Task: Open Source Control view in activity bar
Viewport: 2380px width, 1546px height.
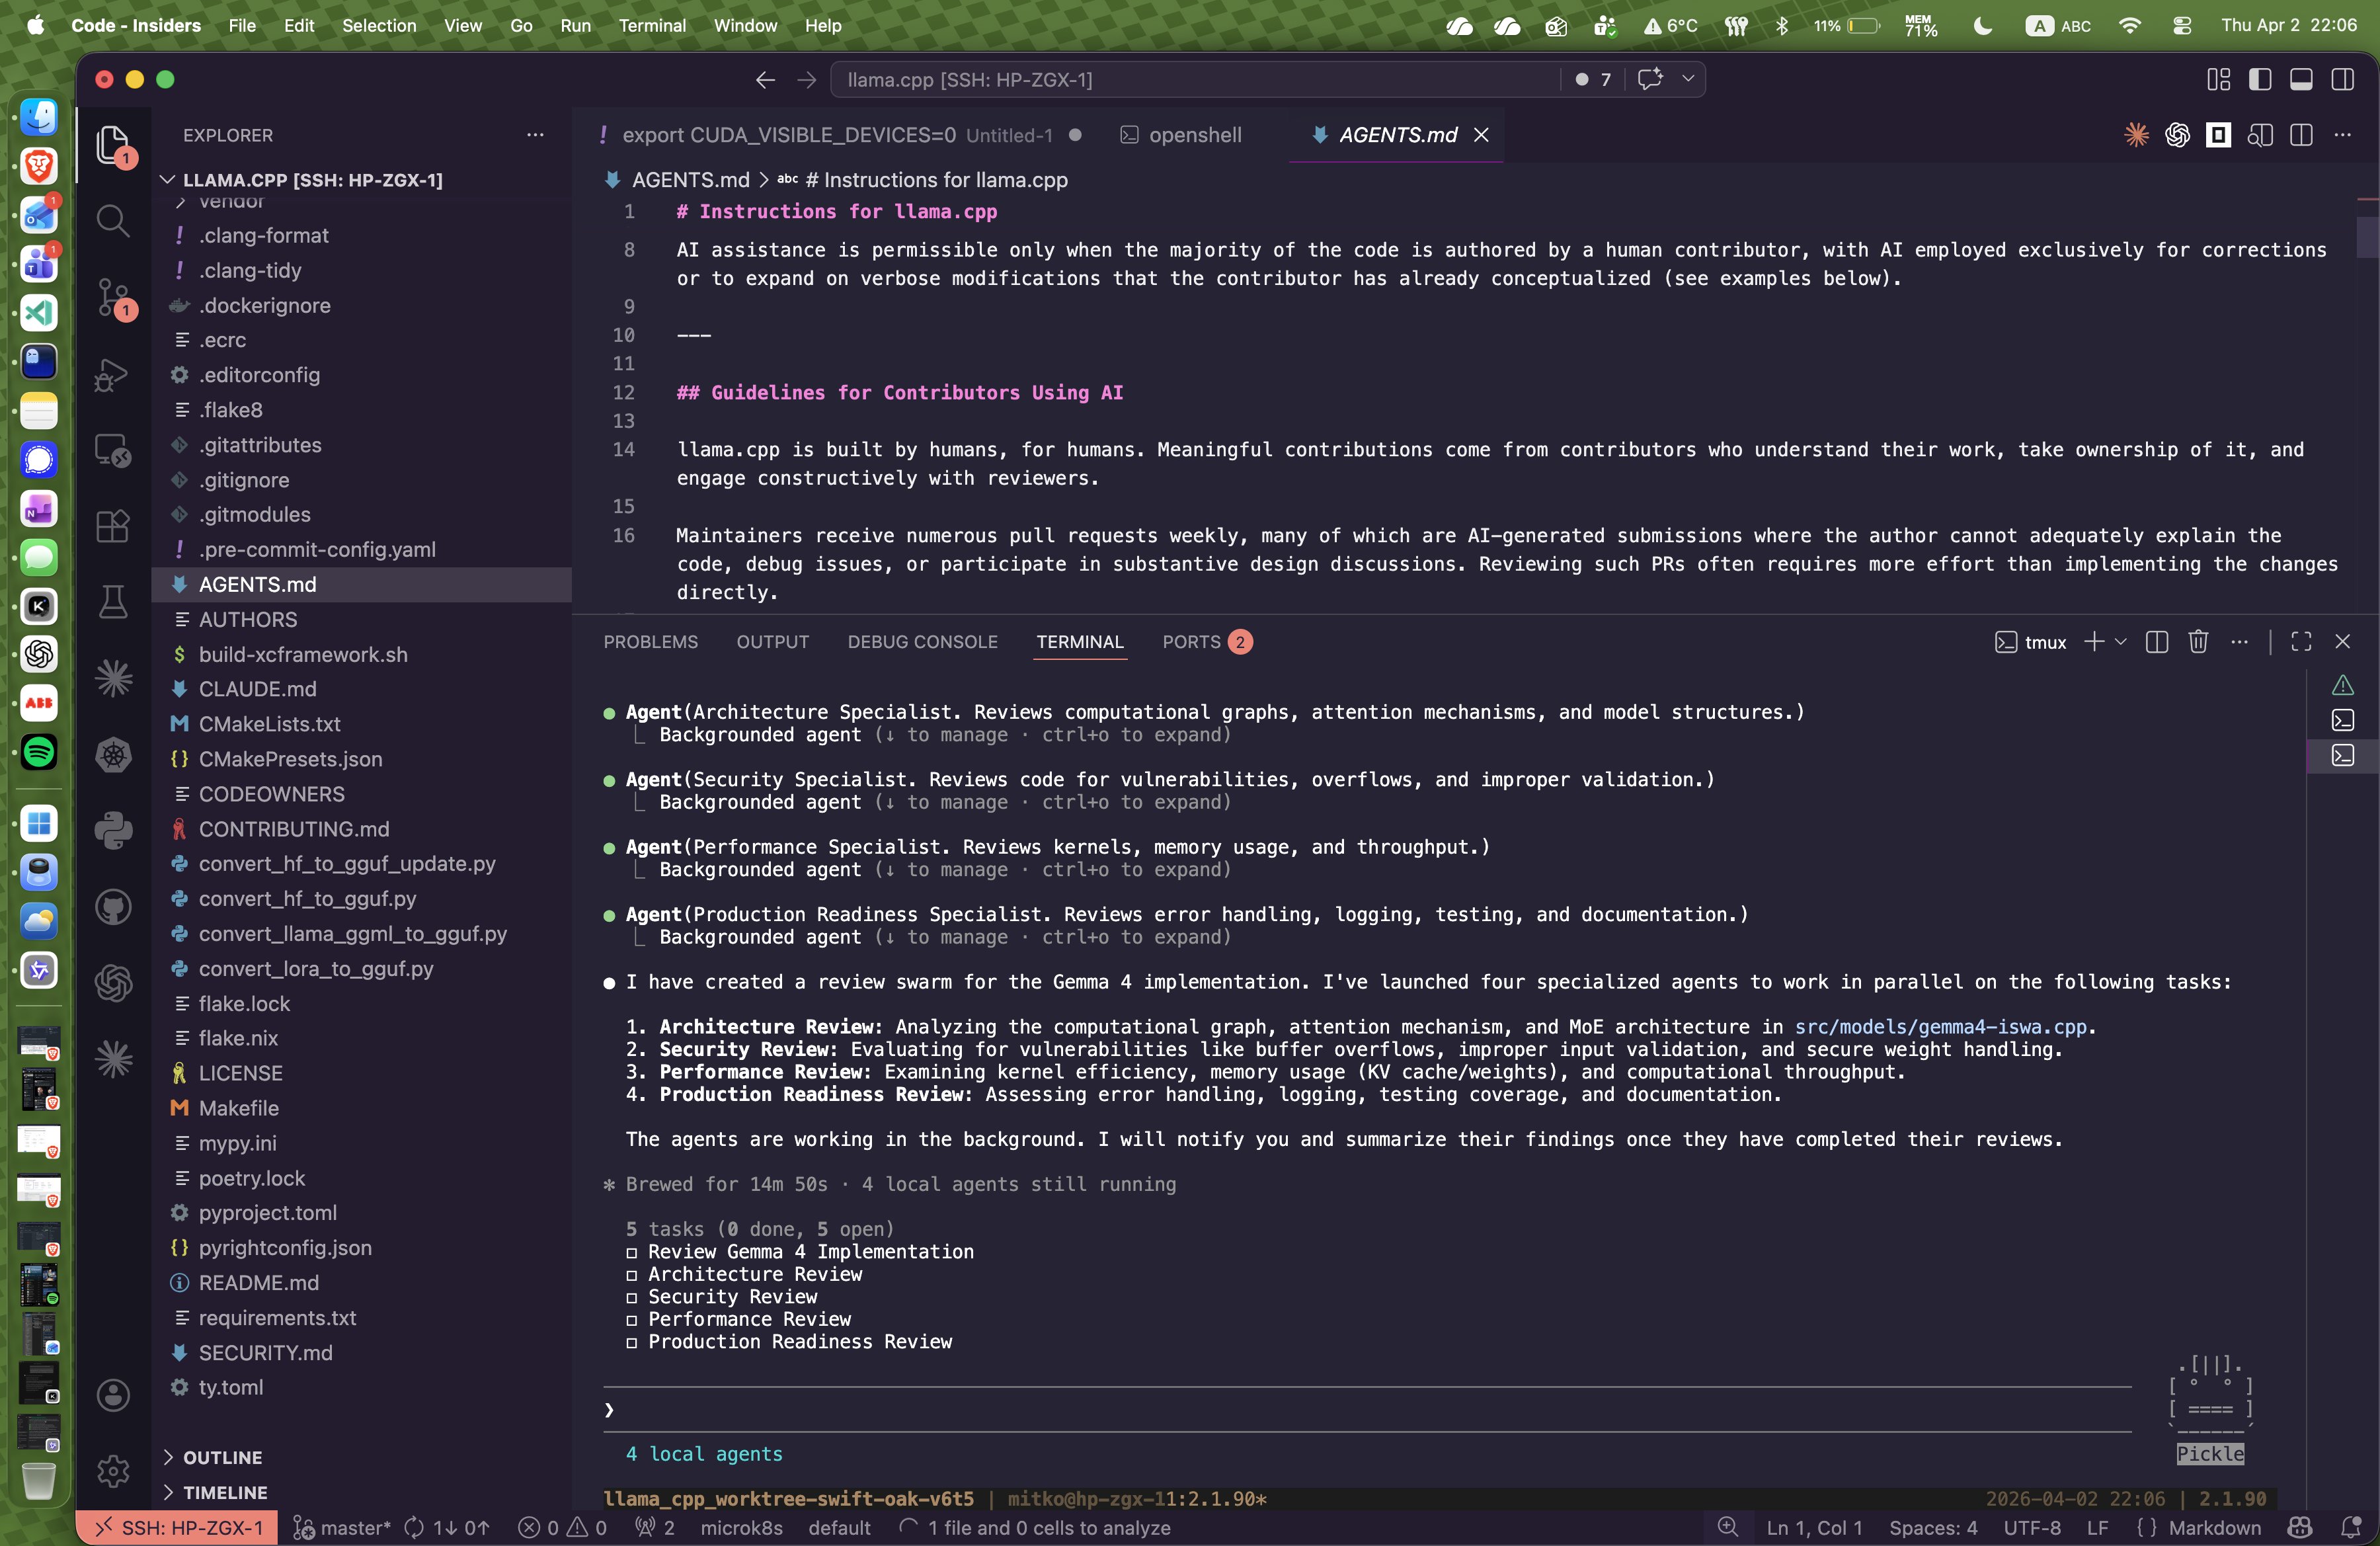Action: 113,298
